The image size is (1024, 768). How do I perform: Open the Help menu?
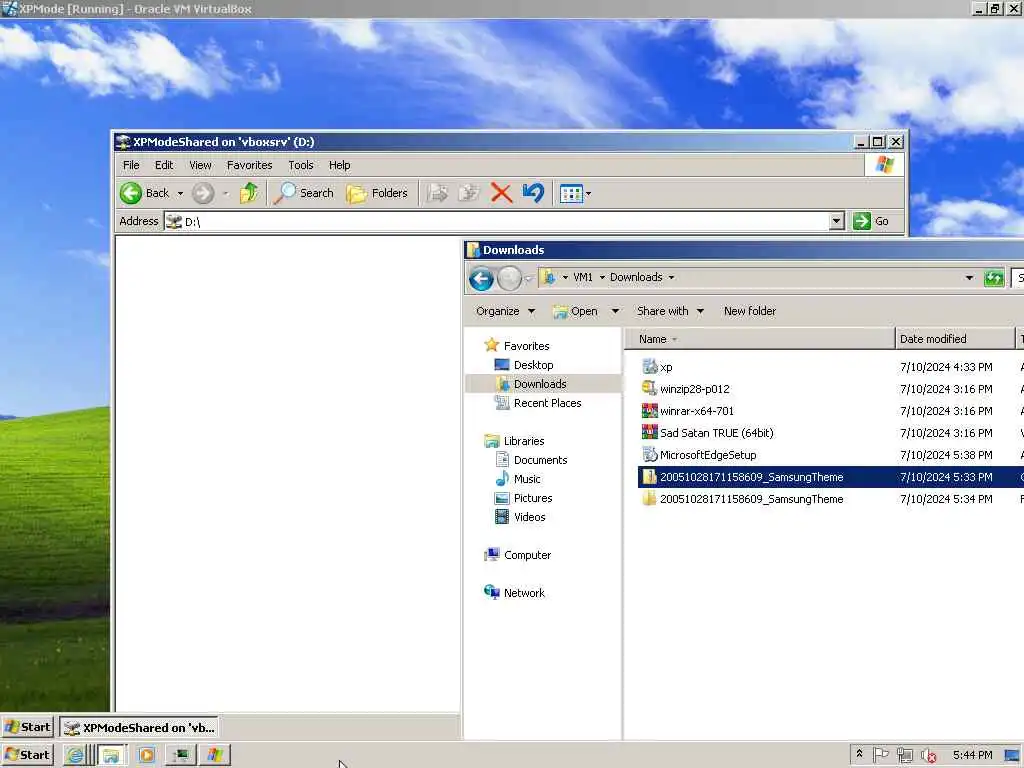[340, 165]
